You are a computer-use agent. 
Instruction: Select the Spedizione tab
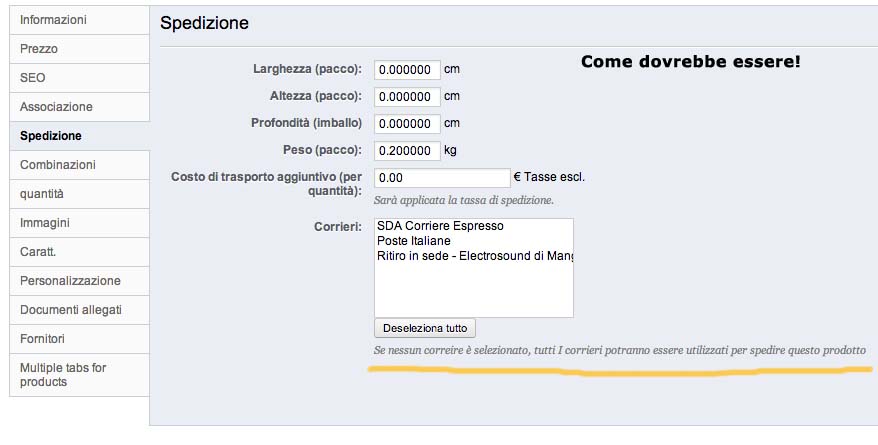(x=51, y=135)
